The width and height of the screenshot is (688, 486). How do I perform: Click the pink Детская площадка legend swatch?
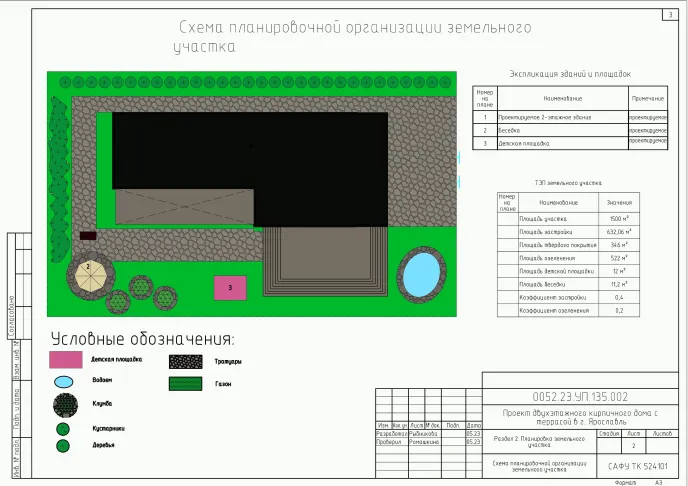click(66, 359)
